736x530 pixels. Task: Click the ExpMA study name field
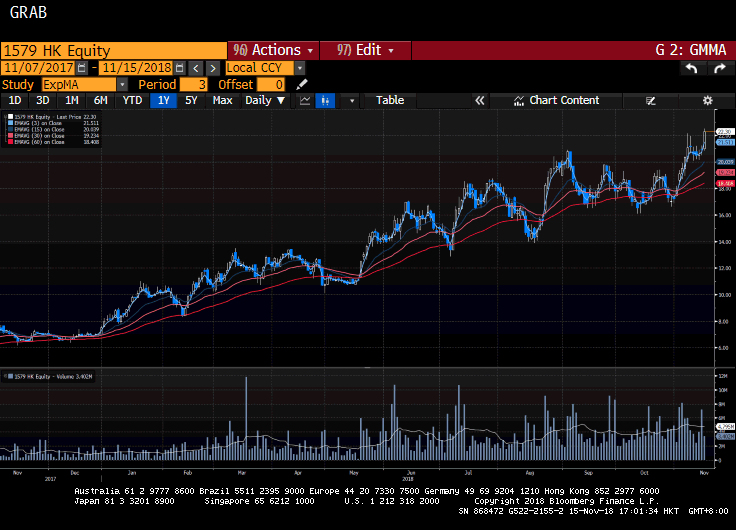point(78,84)
